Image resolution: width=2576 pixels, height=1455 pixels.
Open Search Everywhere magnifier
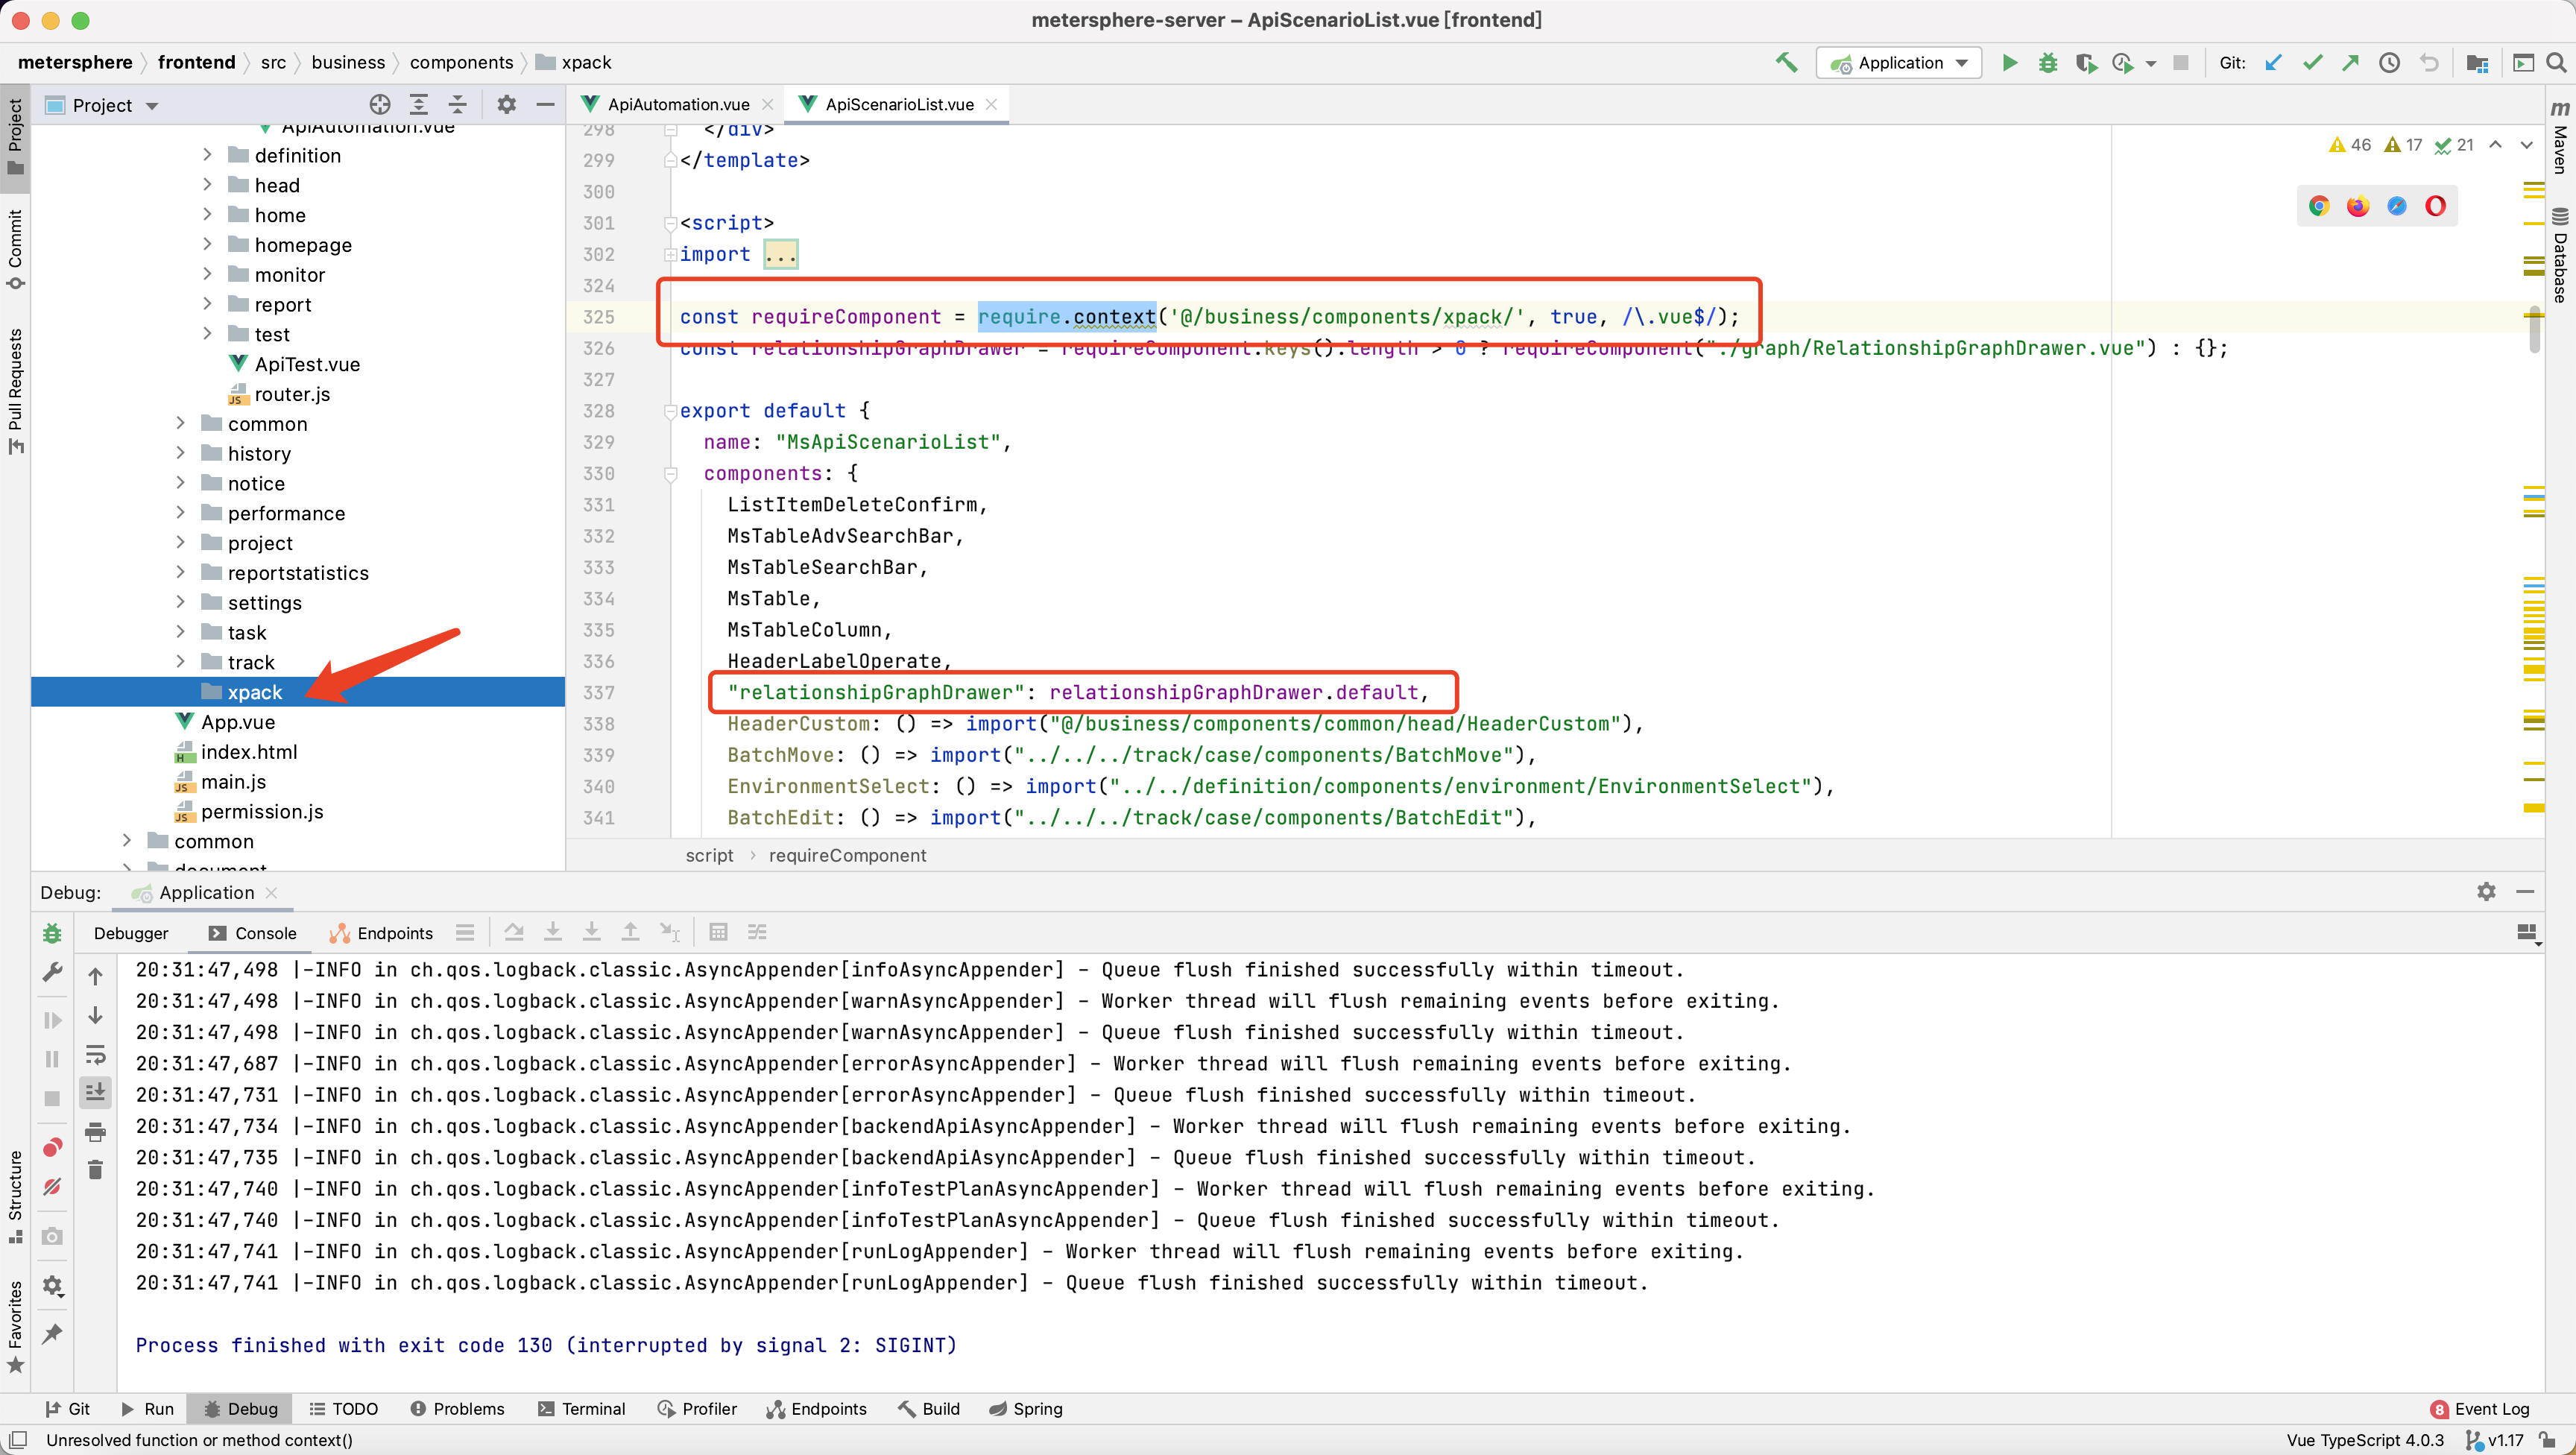point(2557,62)
